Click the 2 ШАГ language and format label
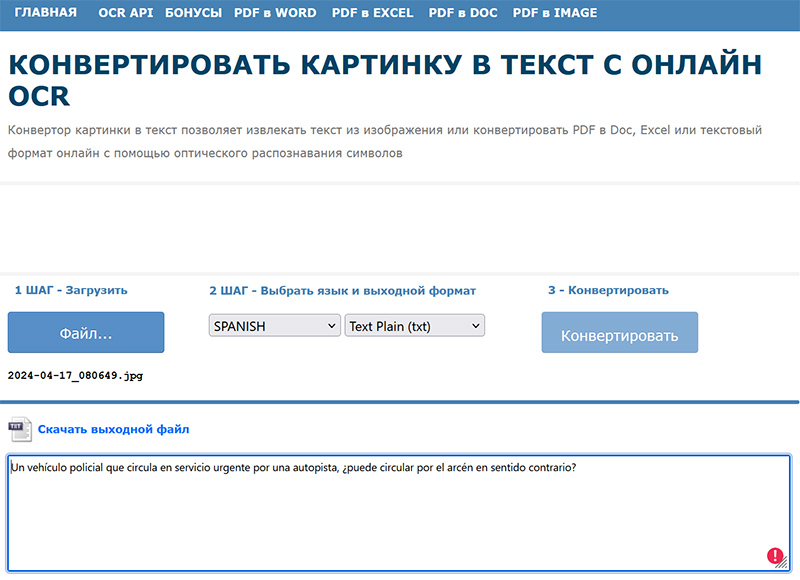 [342, 291]
